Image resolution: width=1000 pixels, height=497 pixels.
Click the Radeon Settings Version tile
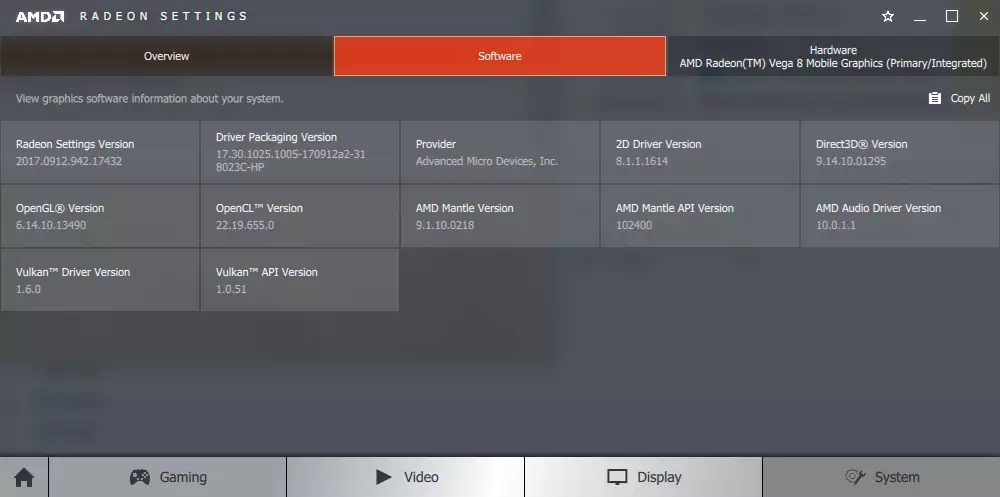coord(99,152)
